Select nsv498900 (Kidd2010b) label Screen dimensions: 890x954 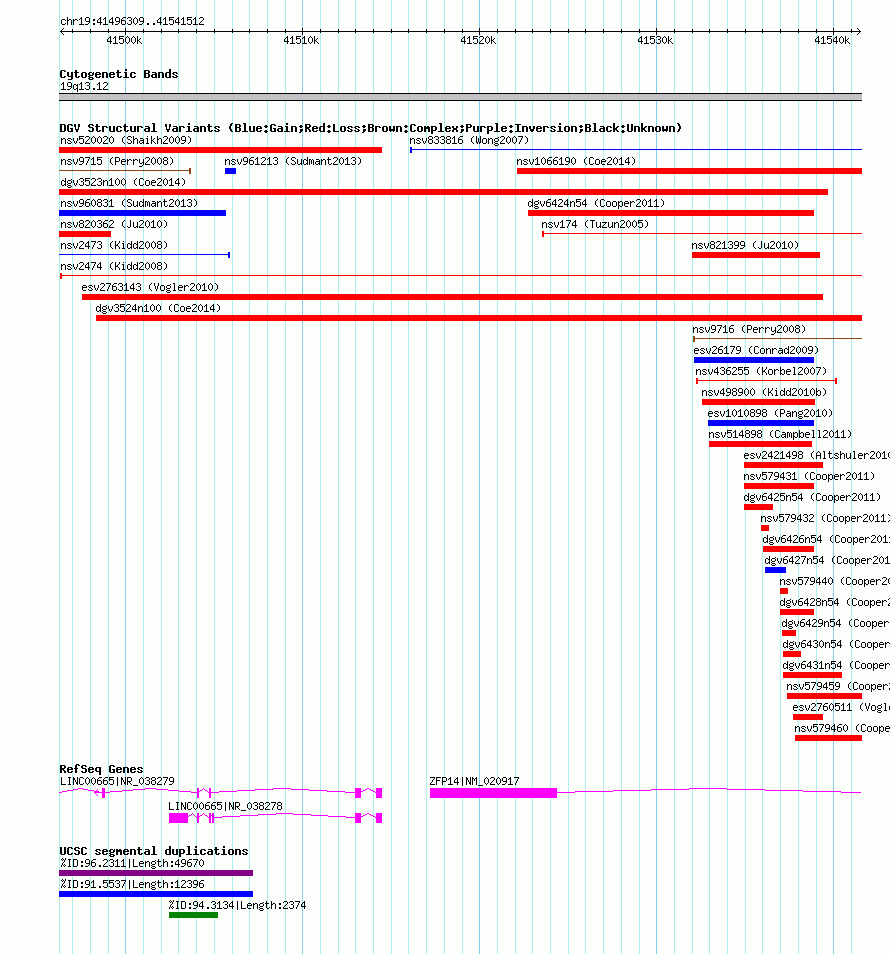pos(763,392)
